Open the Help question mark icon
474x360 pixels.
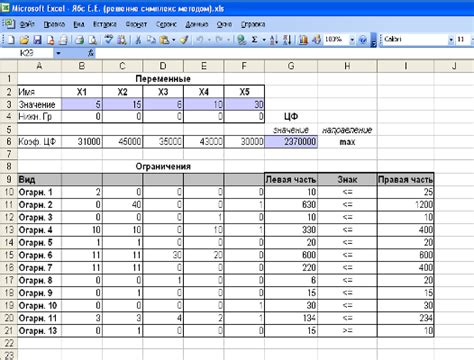[363, 40]
